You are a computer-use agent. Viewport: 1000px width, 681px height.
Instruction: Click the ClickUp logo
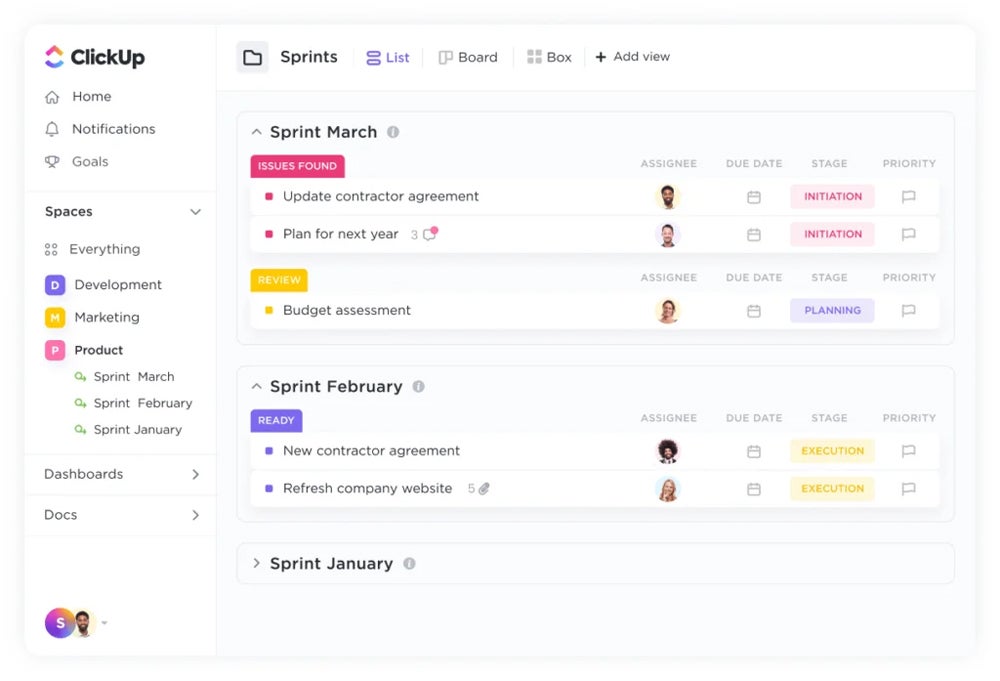tap(94, 57)
